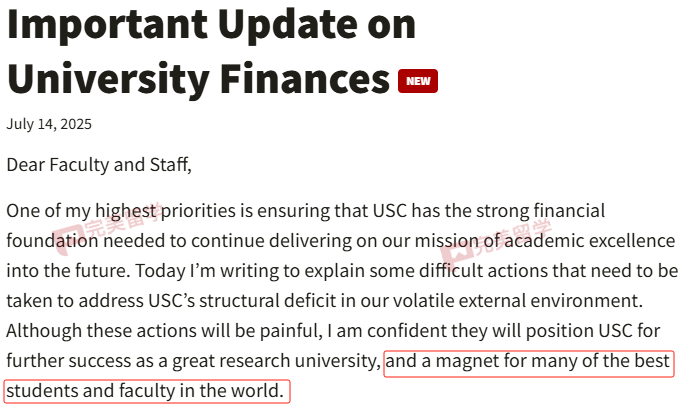Click the words 'great research university'

276,362
